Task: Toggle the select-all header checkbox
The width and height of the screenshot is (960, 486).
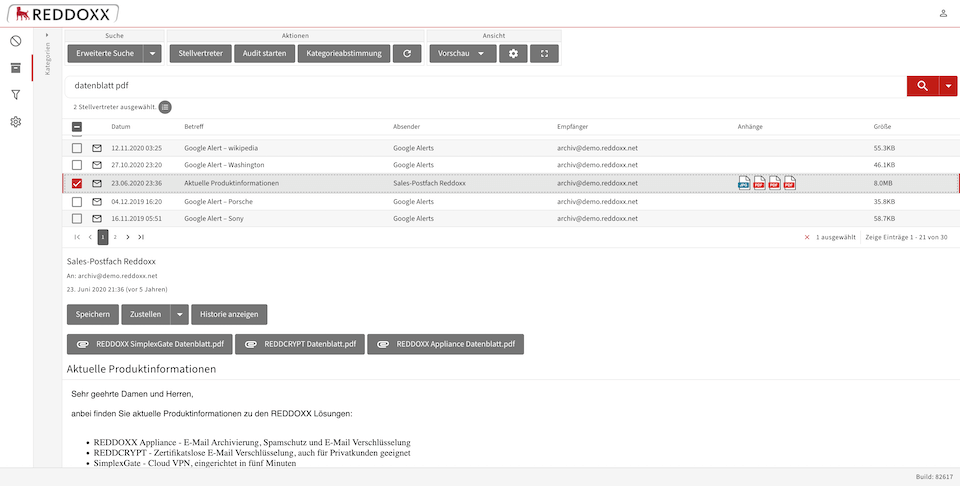Action: [x=77, y=127]
